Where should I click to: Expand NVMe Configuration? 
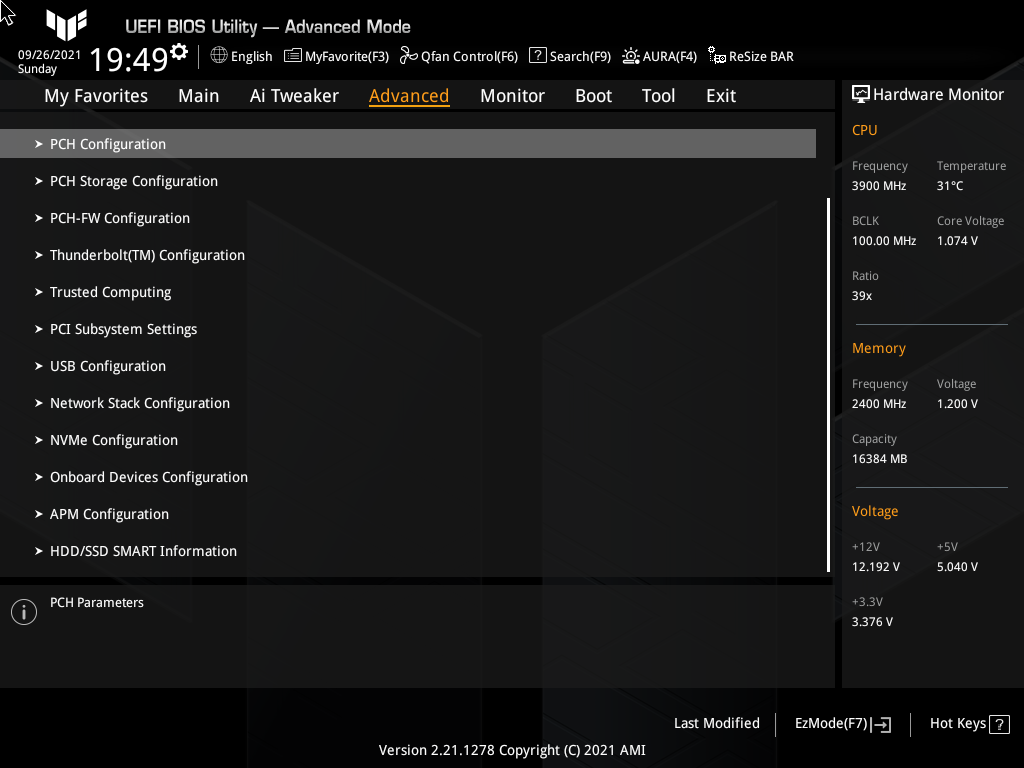pyautogui.click(x=113, y=439)
